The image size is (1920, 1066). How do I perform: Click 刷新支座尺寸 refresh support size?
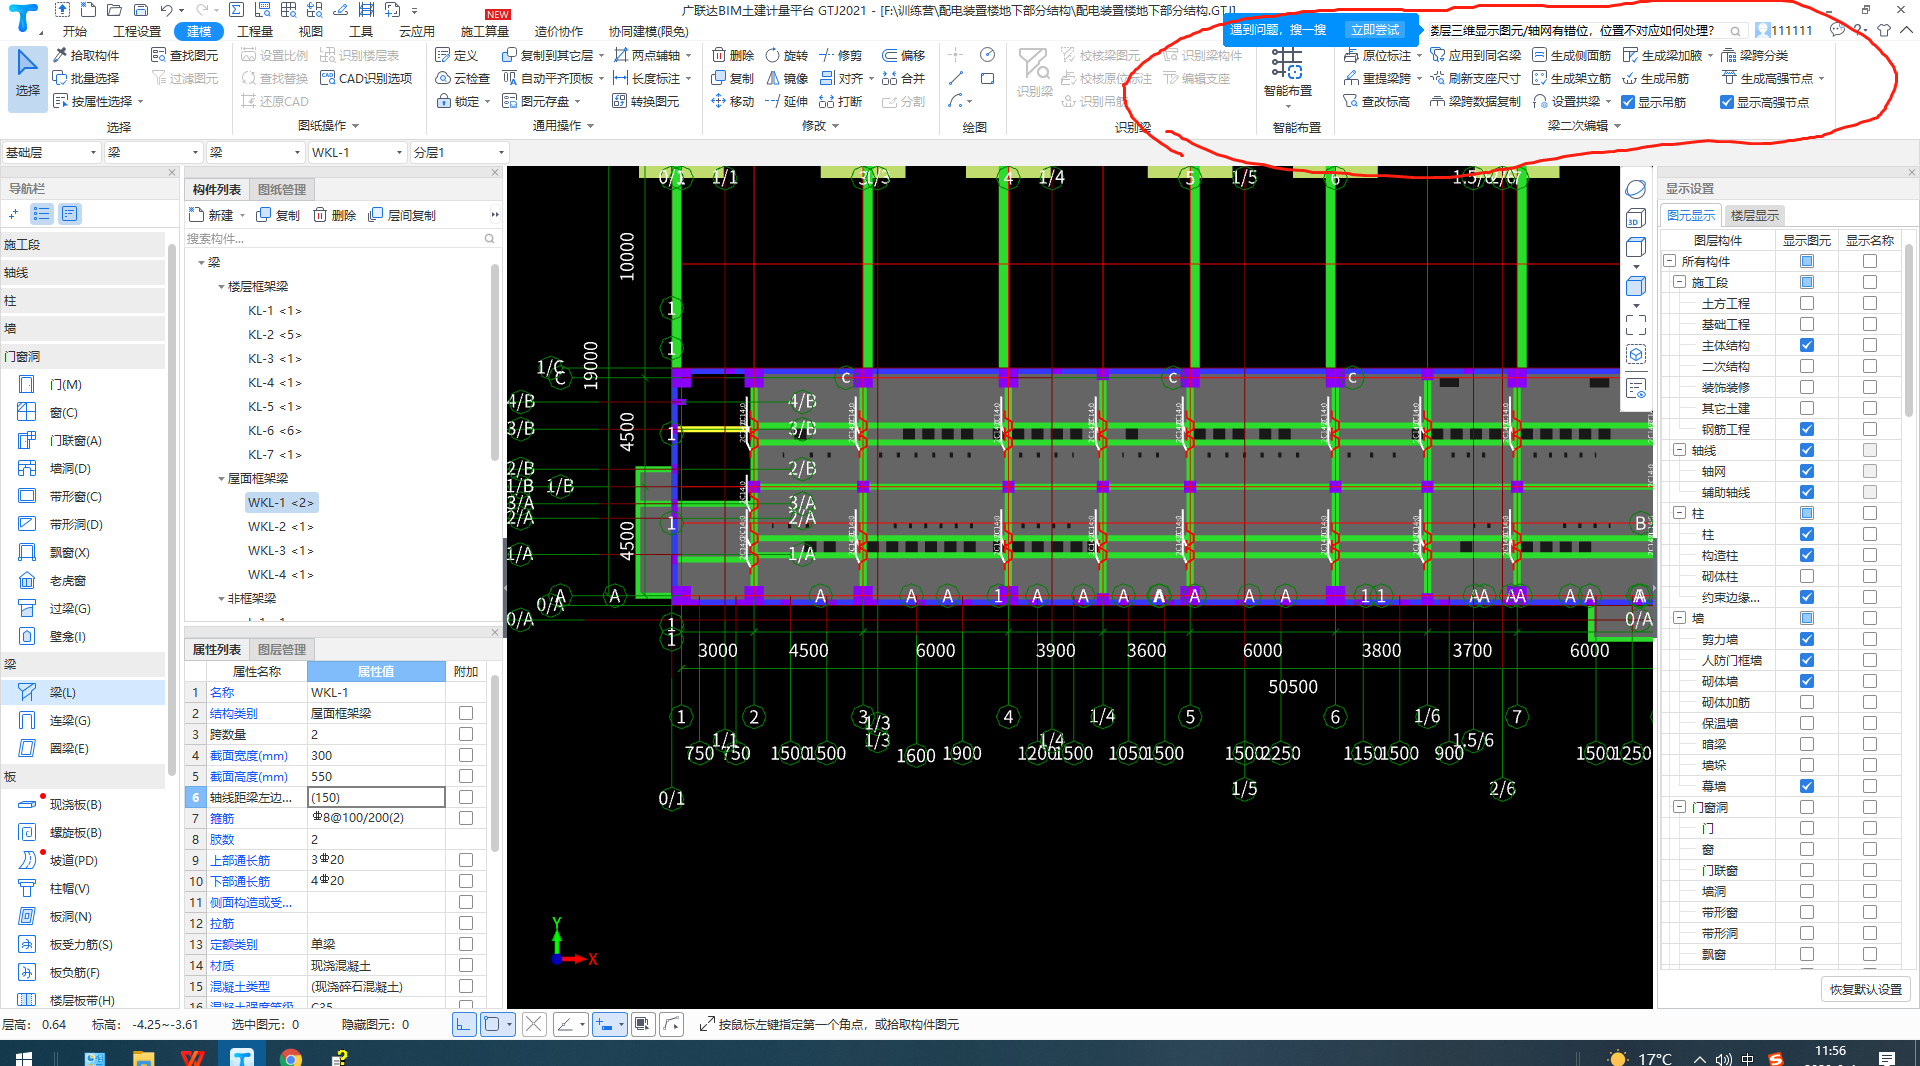1476,78
